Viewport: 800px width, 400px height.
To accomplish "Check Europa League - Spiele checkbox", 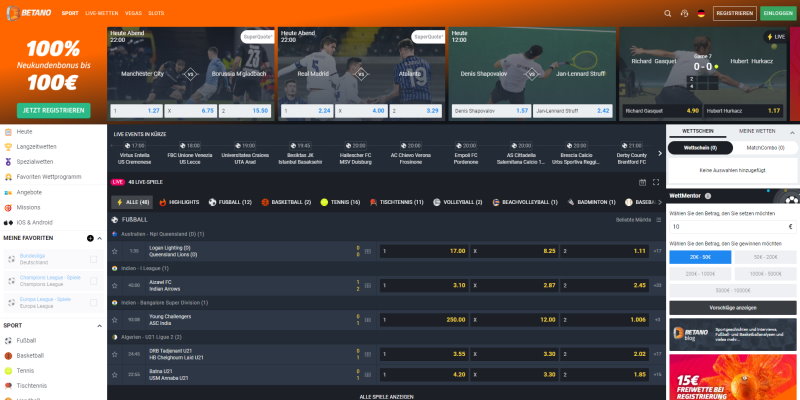I will 93,303.
